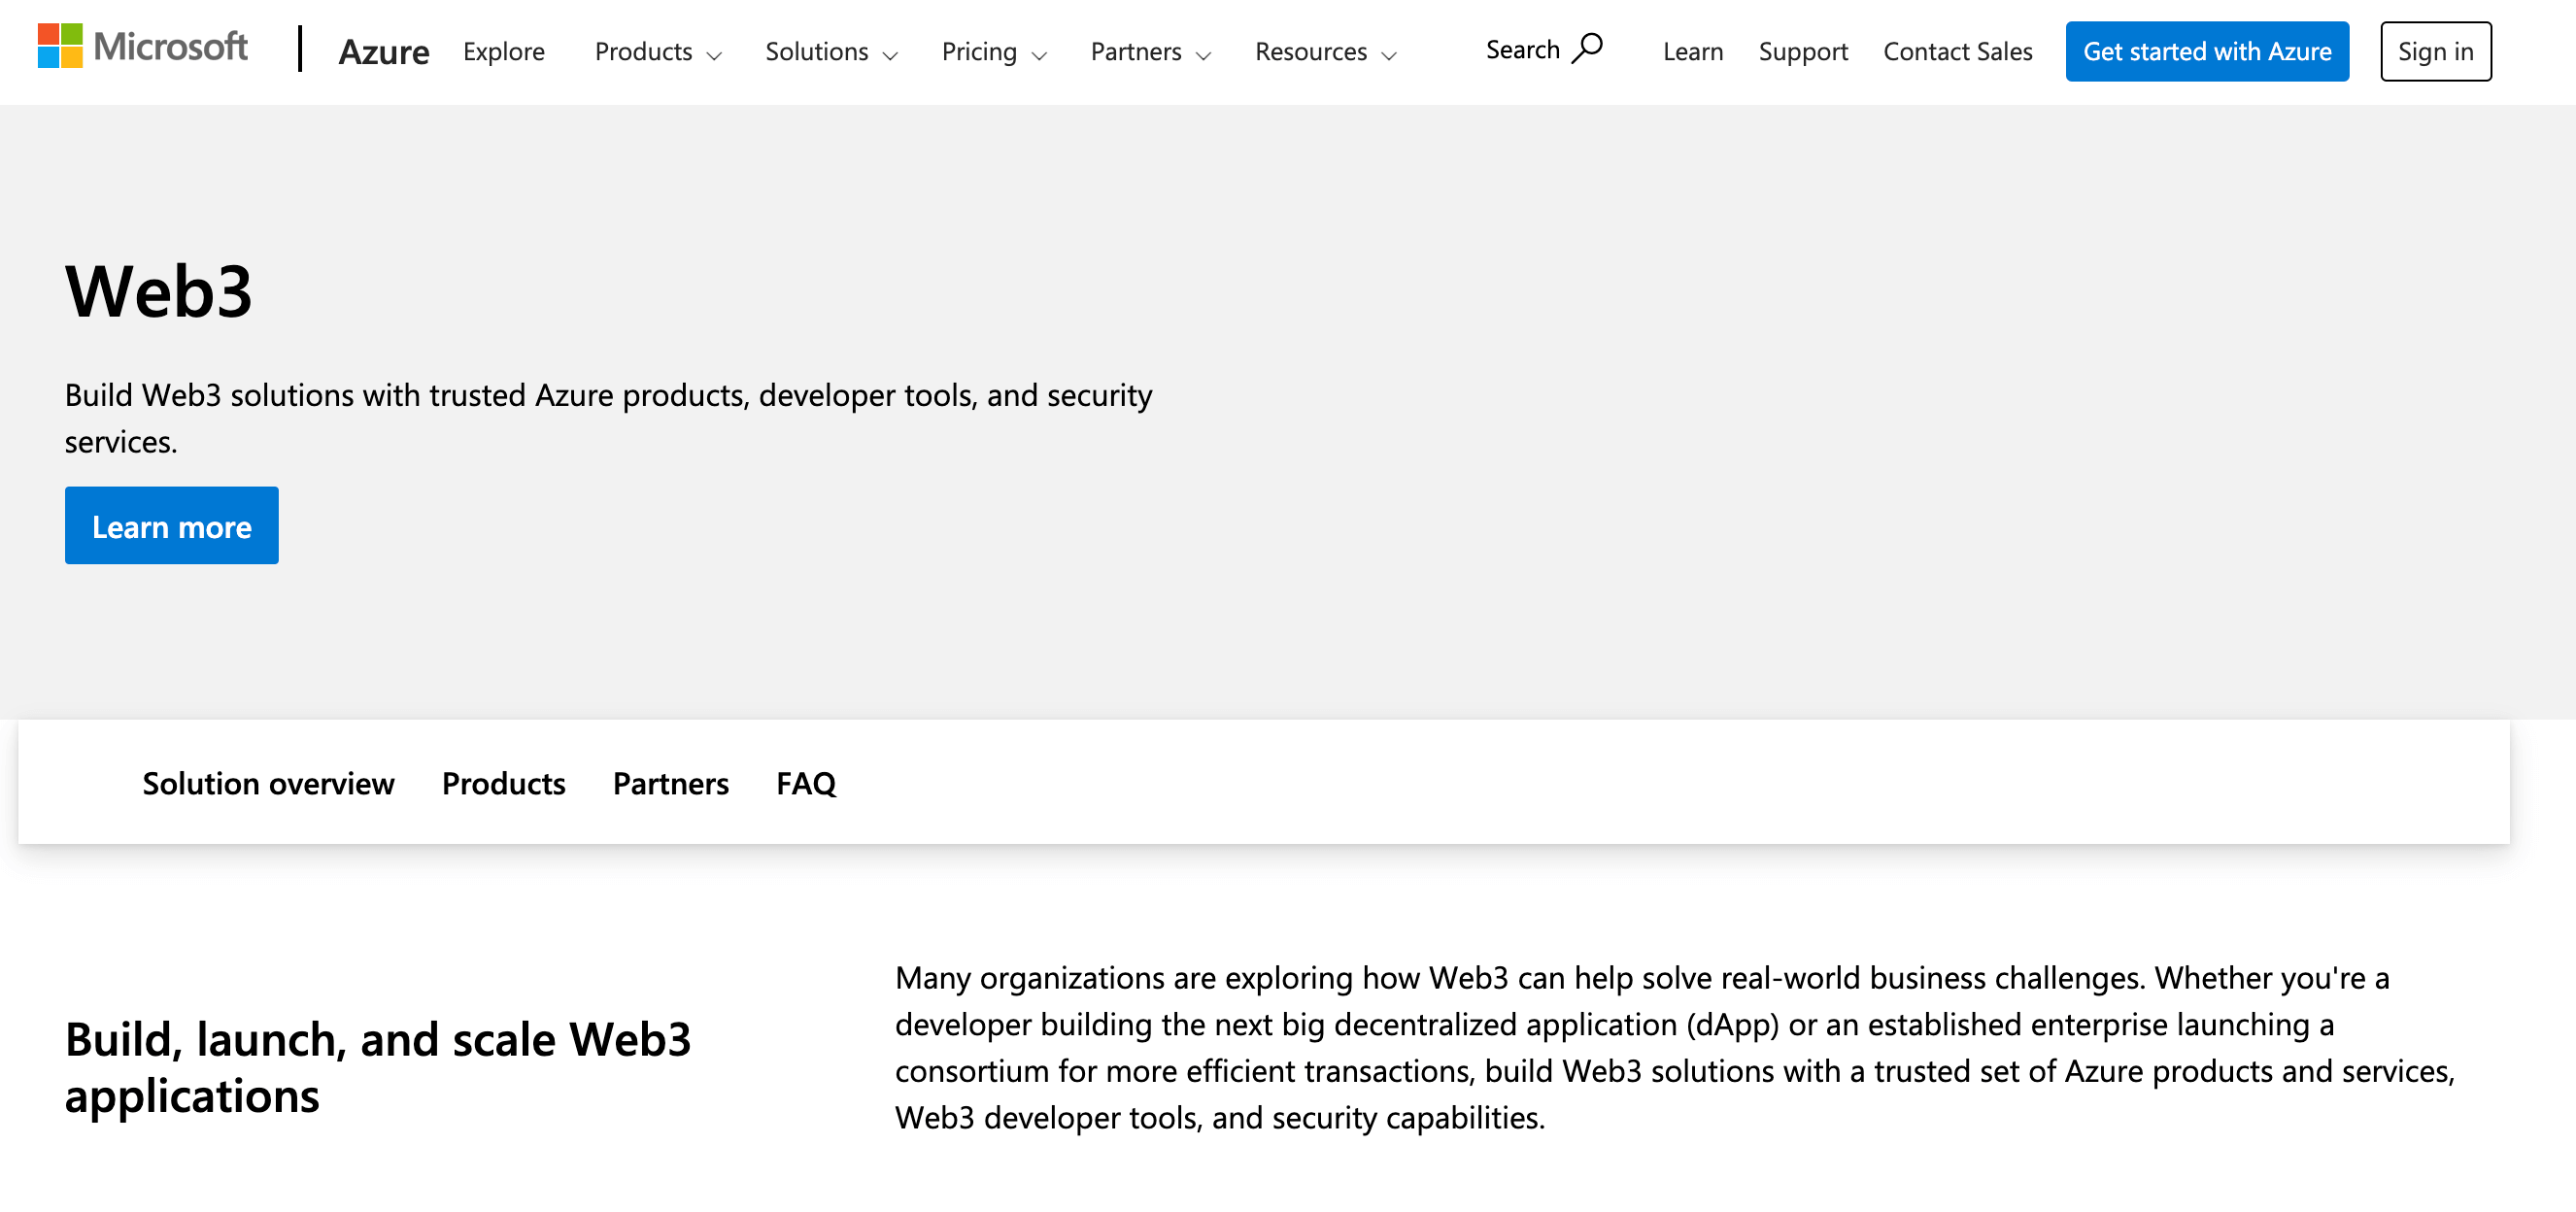Click the Search text label

click(x=1521, y=50)
